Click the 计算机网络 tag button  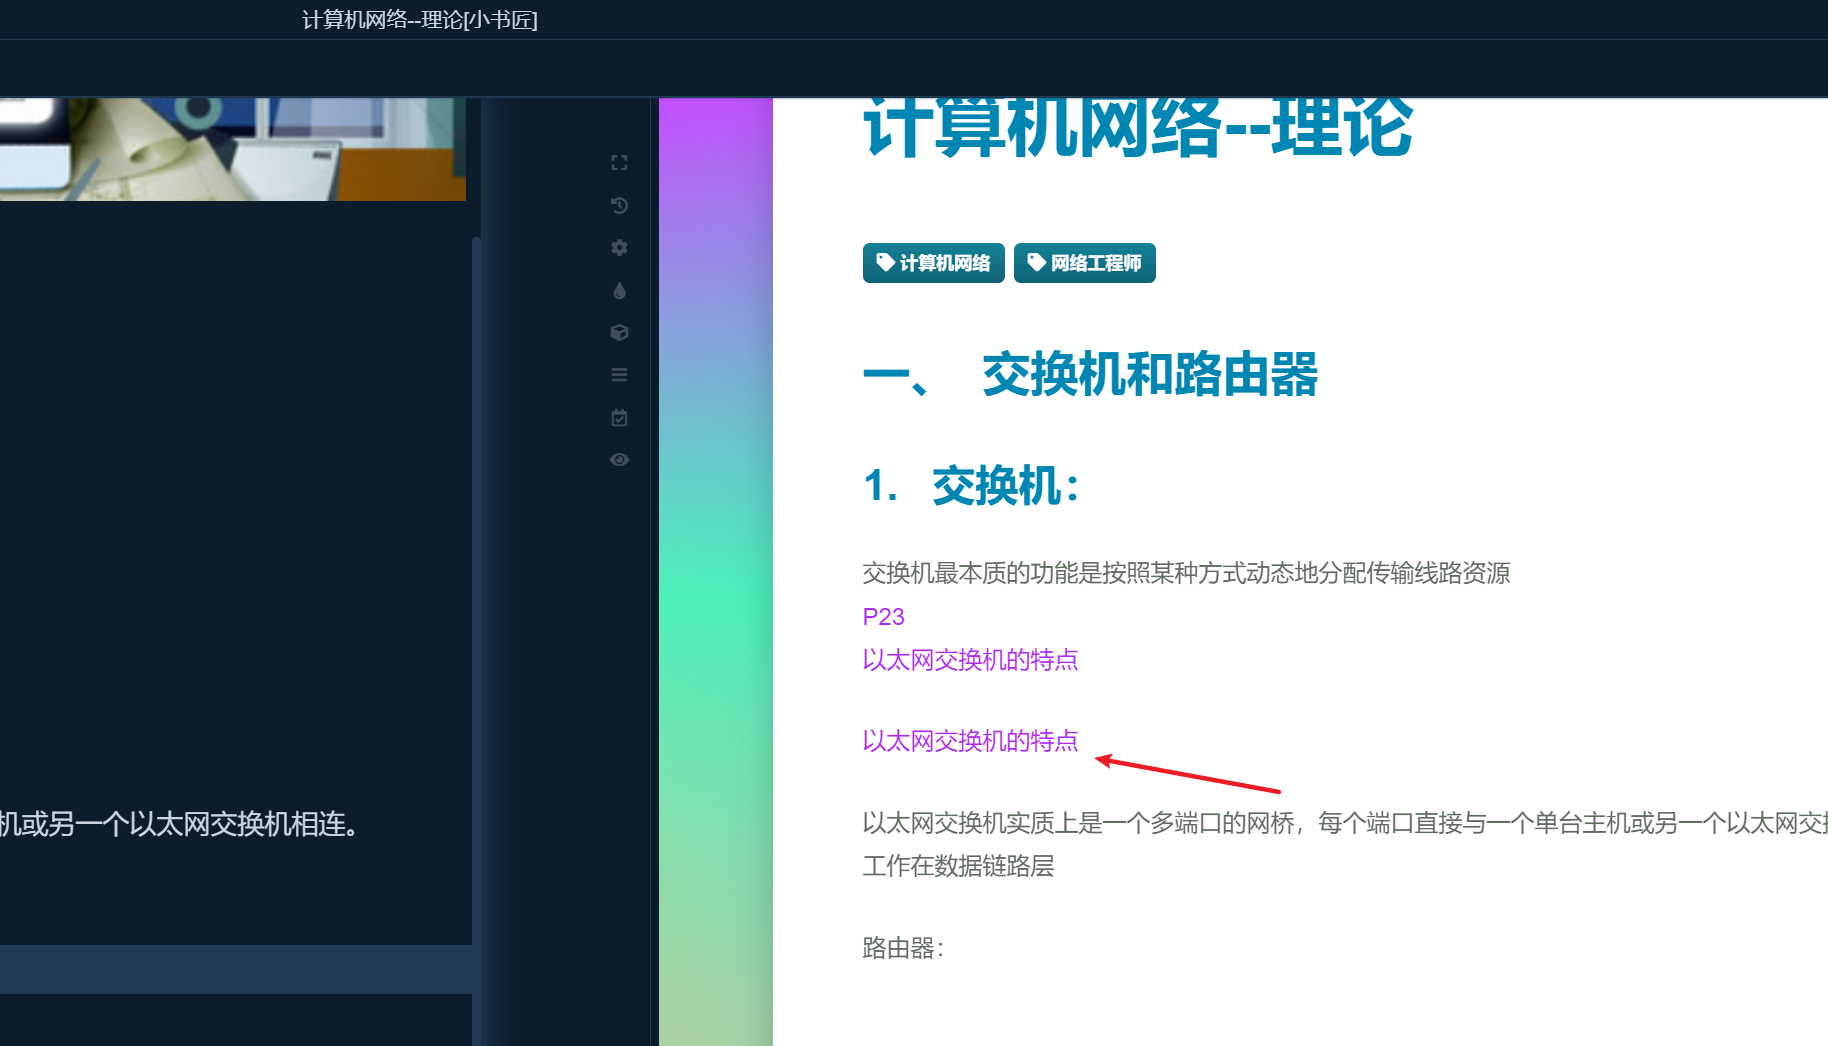[x=933, y=262]
